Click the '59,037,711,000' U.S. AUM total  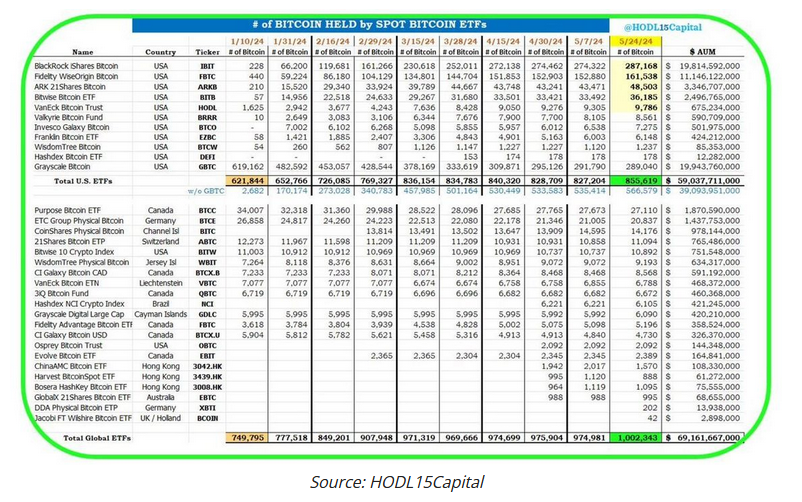707,181
